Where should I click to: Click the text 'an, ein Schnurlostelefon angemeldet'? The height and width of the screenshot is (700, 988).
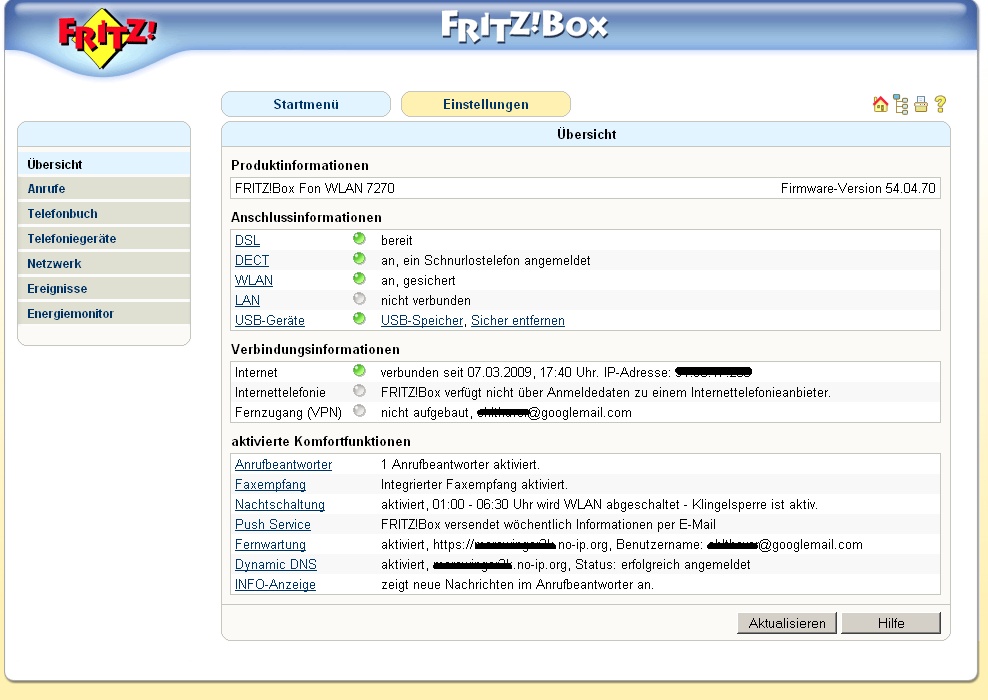point(486,260)
